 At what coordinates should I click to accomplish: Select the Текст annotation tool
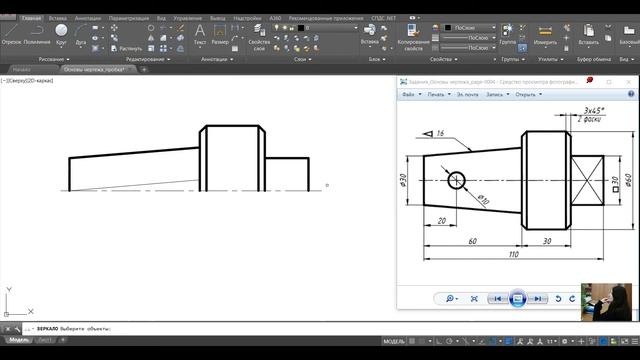[x=200, y=34]
